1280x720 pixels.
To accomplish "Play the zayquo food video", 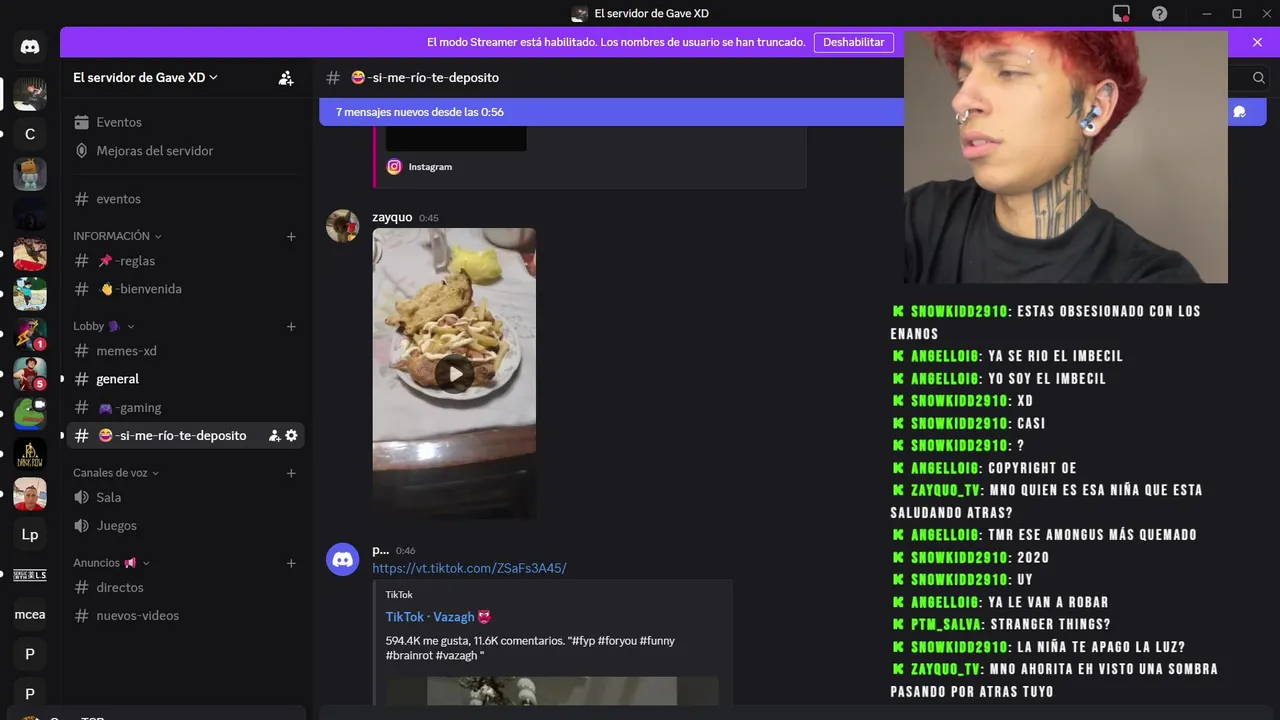I will pyautogui.click(x=454, y=374).
